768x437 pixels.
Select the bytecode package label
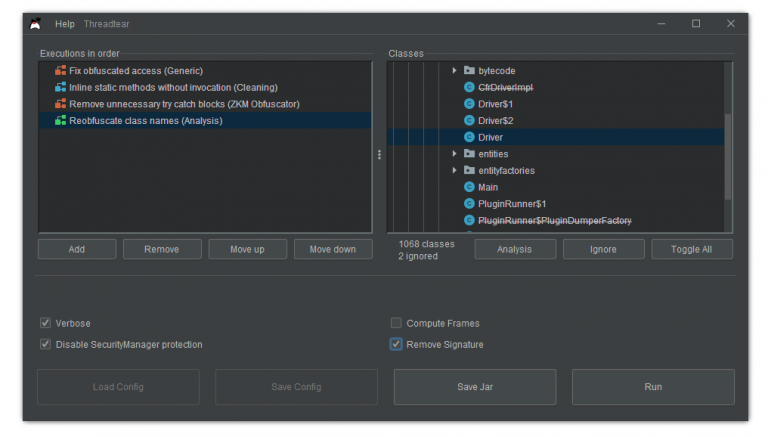(x=497, y=71)
